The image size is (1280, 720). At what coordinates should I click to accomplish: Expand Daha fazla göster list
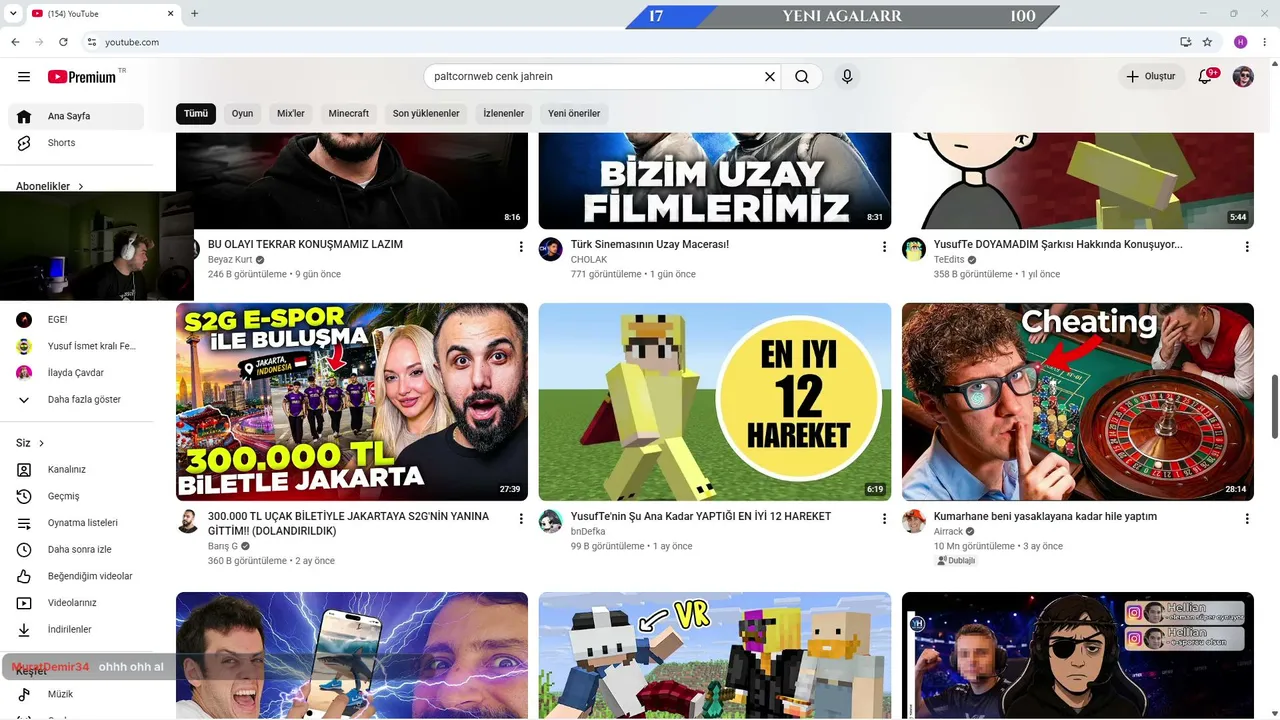76,399
